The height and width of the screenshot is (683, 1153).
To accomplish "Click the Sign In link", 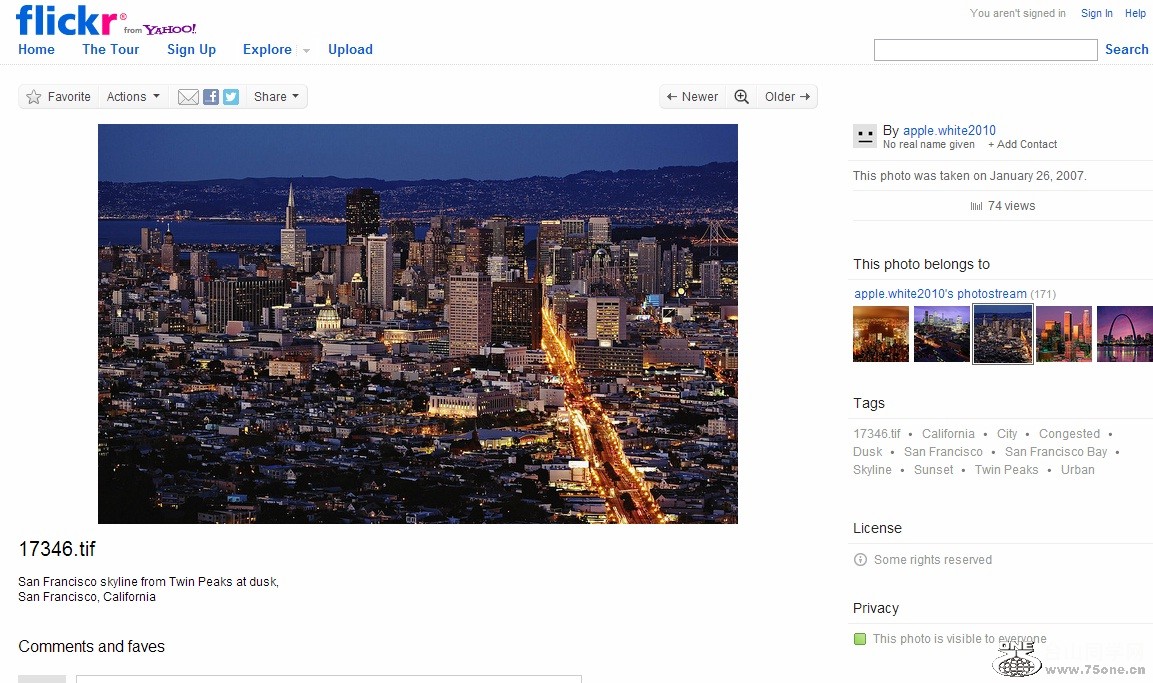I will pos(1096,13).
